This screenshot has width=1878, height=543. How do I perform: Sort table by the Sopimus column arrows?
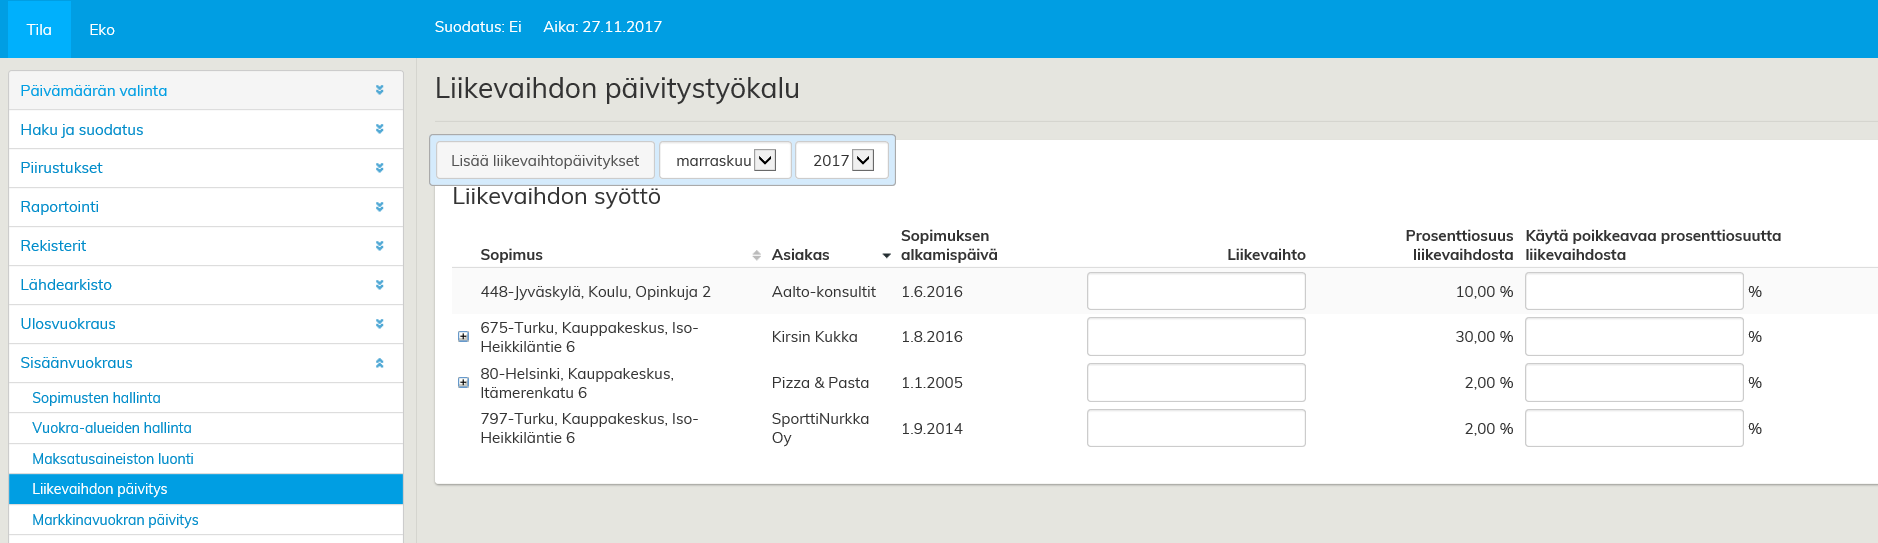[756, 256]
